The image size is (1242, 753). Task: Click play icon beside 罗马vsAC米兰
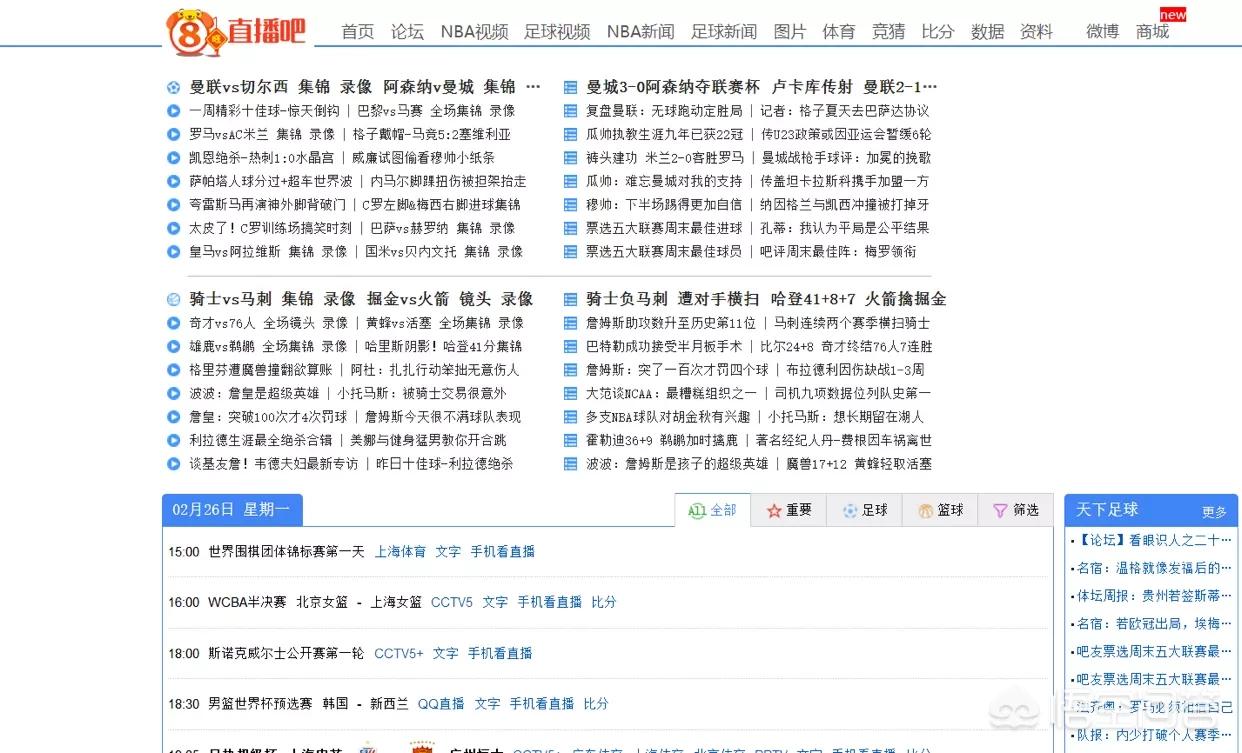click(x=174, y=134)
